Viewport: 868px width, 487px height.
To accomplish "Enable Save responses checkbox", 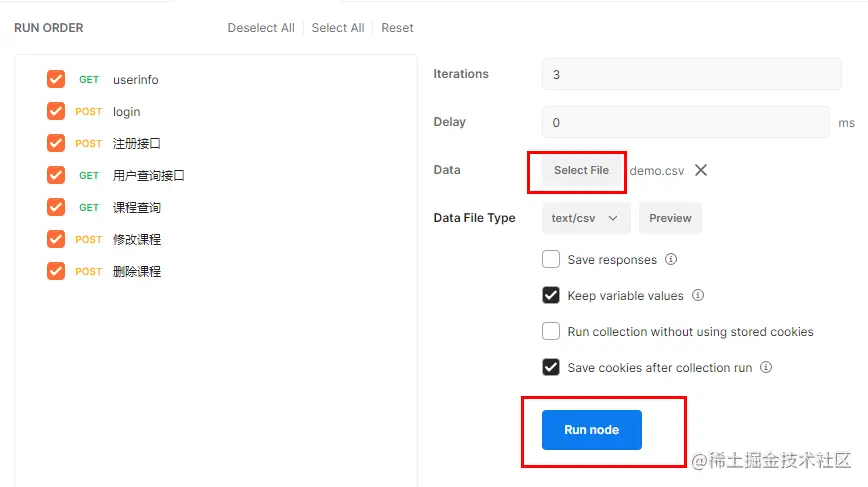I will click(x=551, y=260).
